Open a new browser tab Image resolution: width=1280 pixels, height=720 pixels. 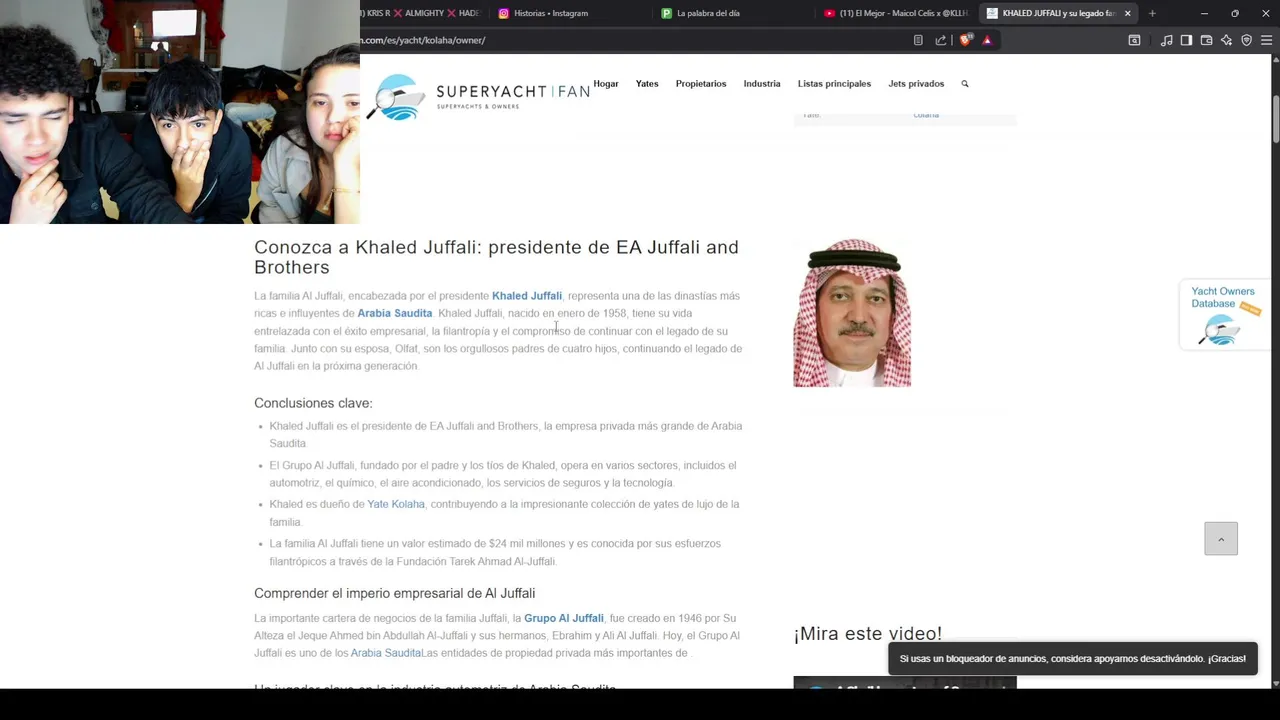(1152, 13)
